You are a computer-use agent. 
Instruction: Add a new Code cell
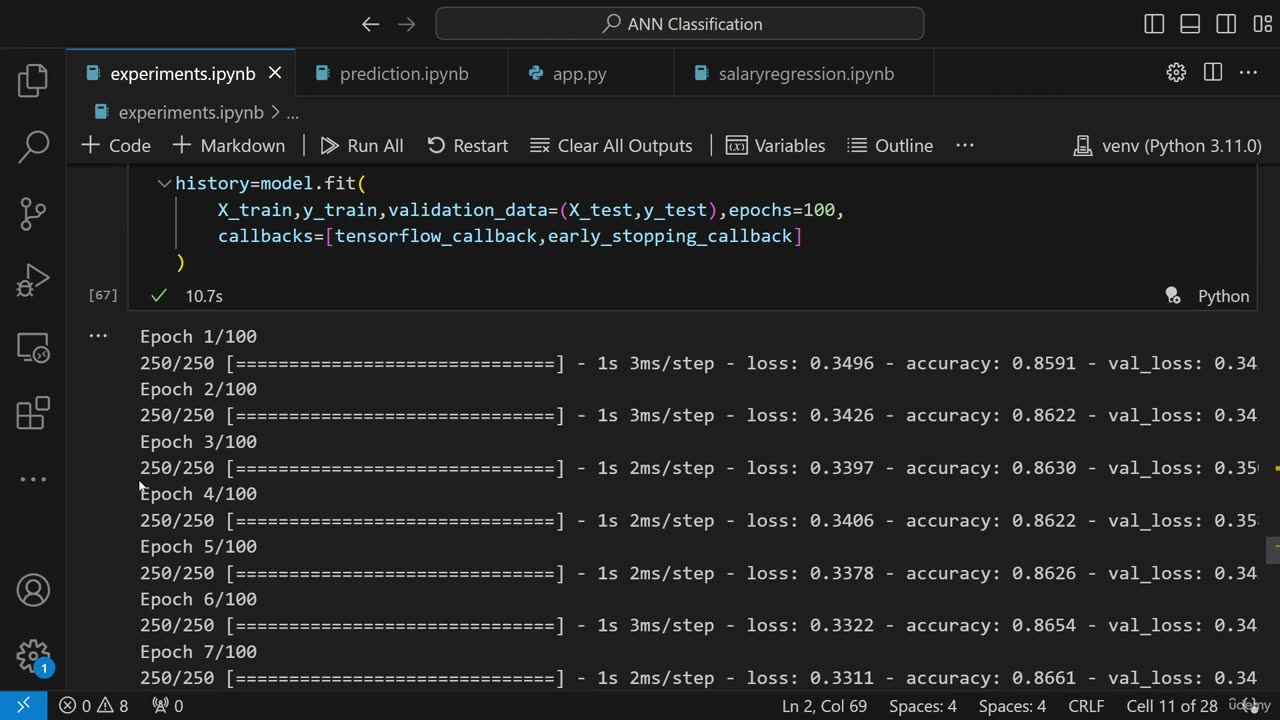click(116, 145)
